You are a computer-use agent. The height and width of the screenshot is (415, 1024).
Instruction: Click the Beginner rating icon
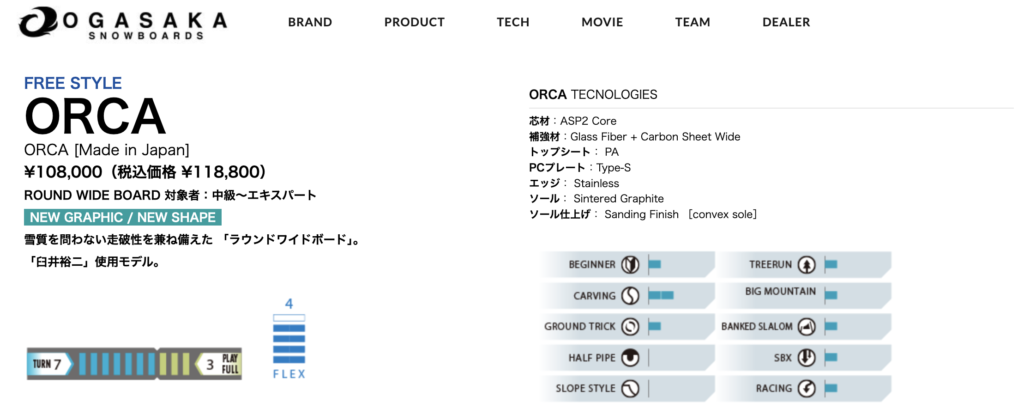click(x=630, y=265)
